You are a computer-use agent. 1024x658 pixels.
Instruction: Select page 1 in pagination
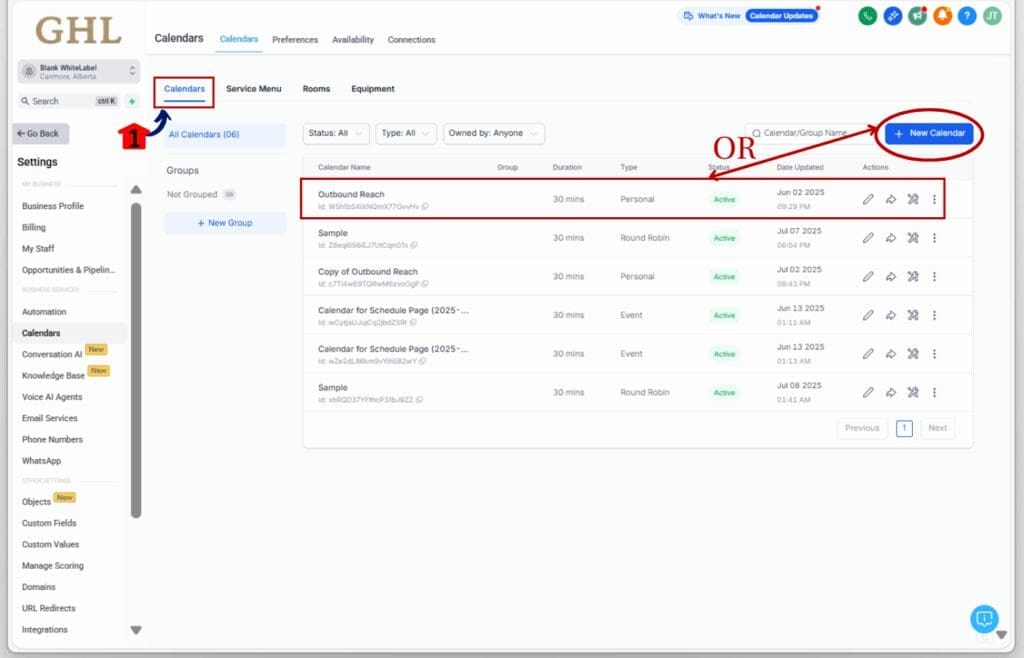pos(904,428)
